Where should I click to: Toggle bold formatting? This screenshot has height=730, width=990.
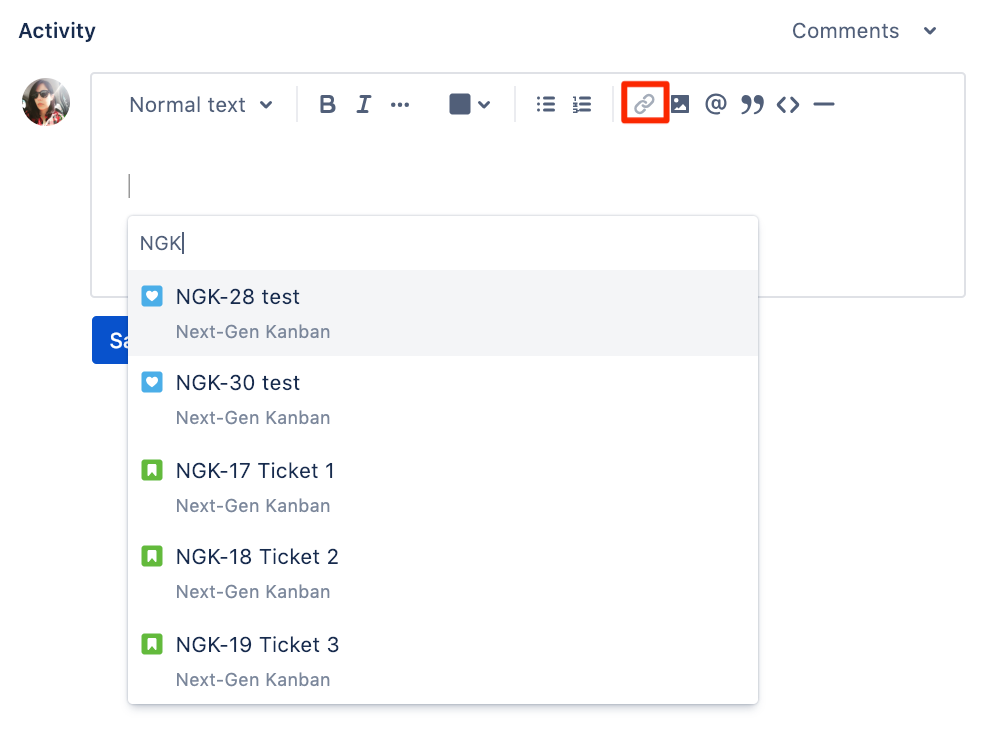(326, 103)
